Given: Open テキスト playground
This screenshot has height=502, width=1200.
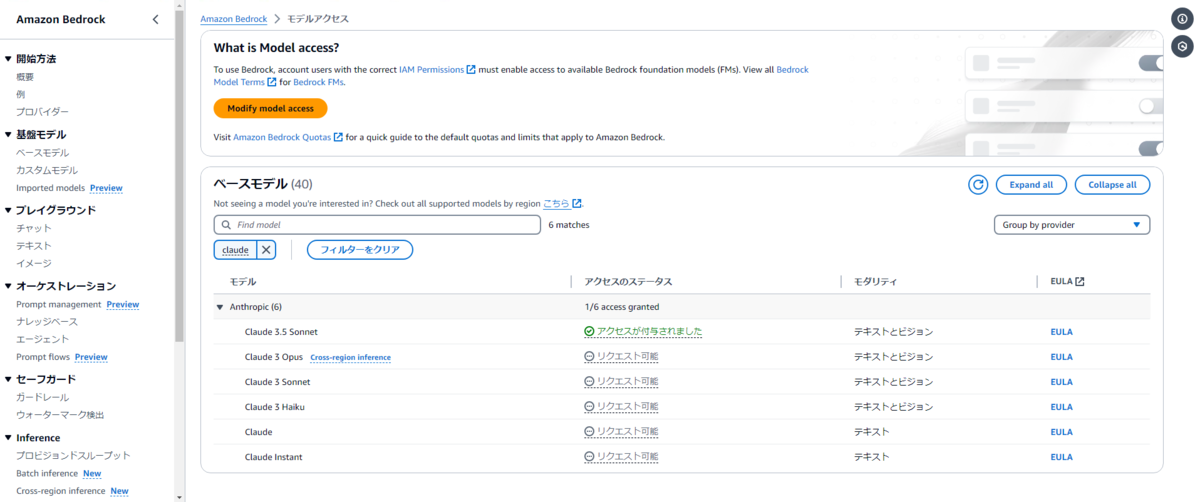Looking at the screenshot, I should 34,246.
